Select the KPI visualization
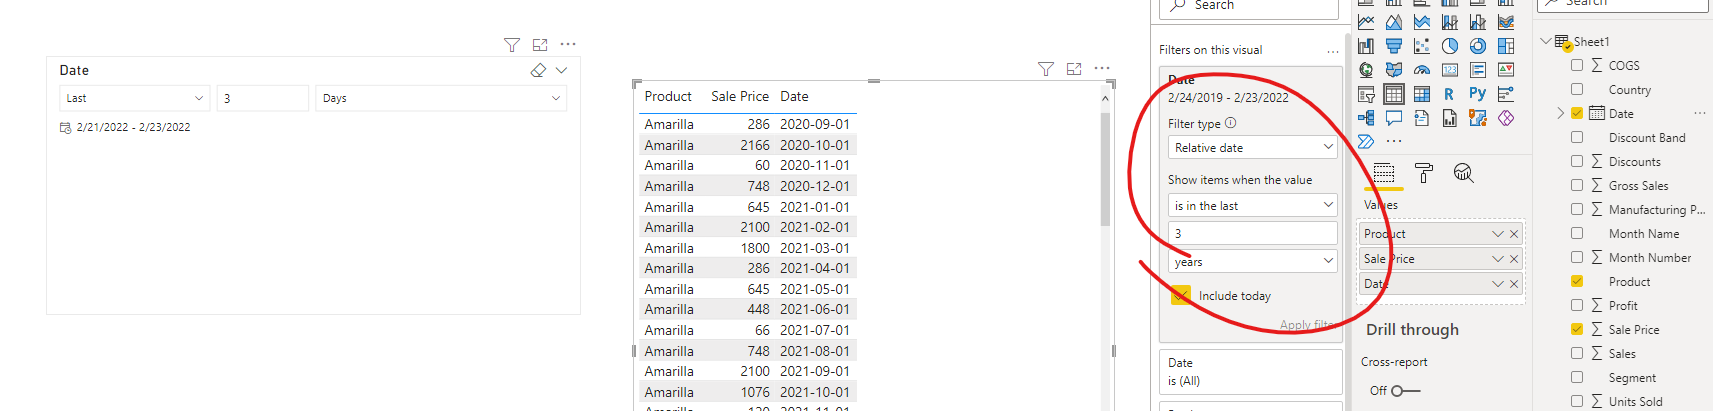Screen dimensions: 1713x411 point(1506,70)
